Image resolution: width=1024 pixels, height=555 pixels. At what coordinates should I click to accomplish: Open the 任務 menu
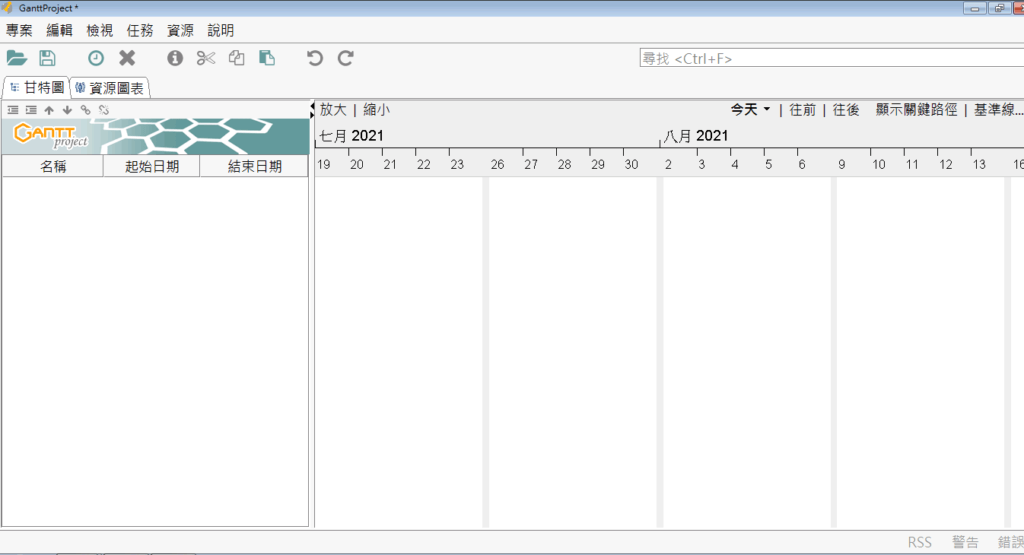pyautogui.click(x=140, y=31)
